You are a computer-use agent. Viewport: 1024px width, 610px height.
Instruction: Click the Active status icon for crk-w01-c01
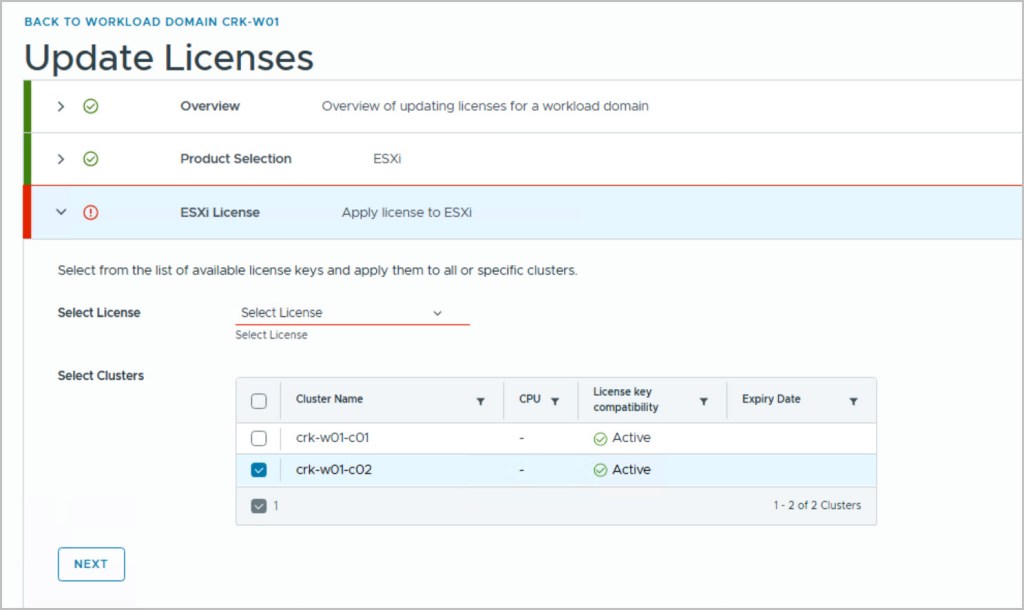pos(600,438)
